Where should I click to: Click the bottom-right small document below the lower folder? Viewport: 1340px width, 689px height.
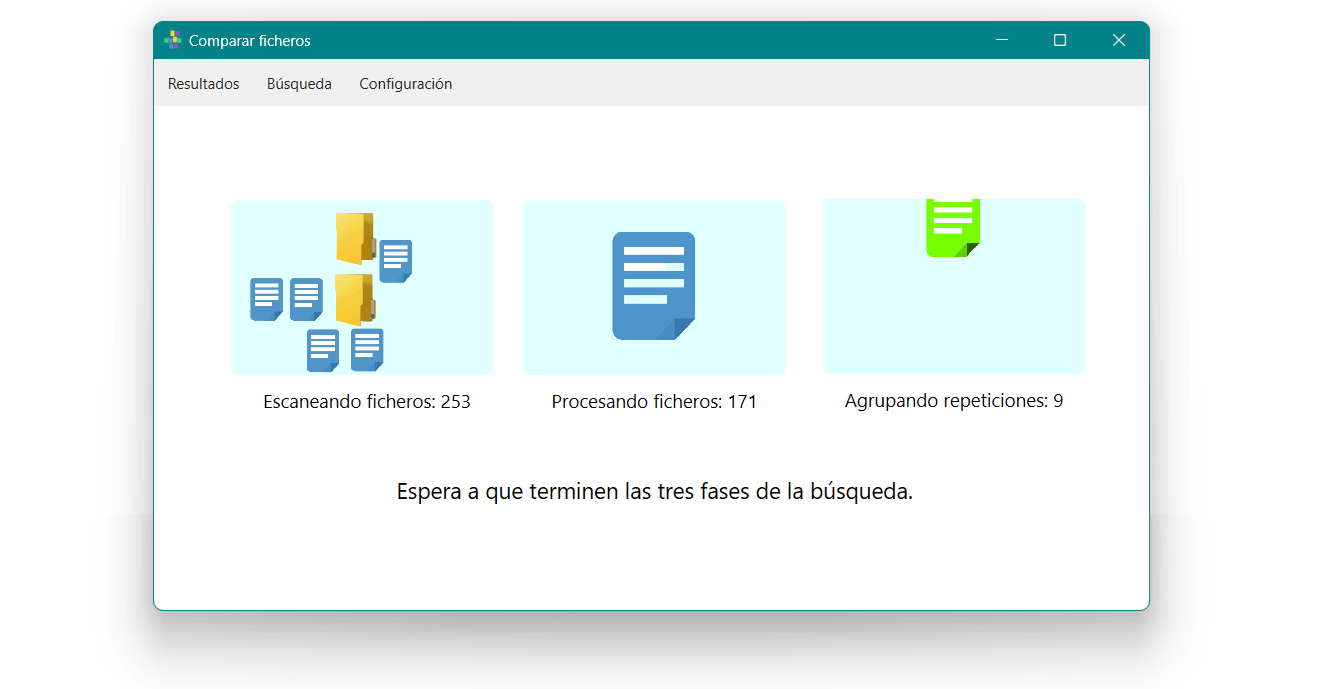(x=367, y=350)
